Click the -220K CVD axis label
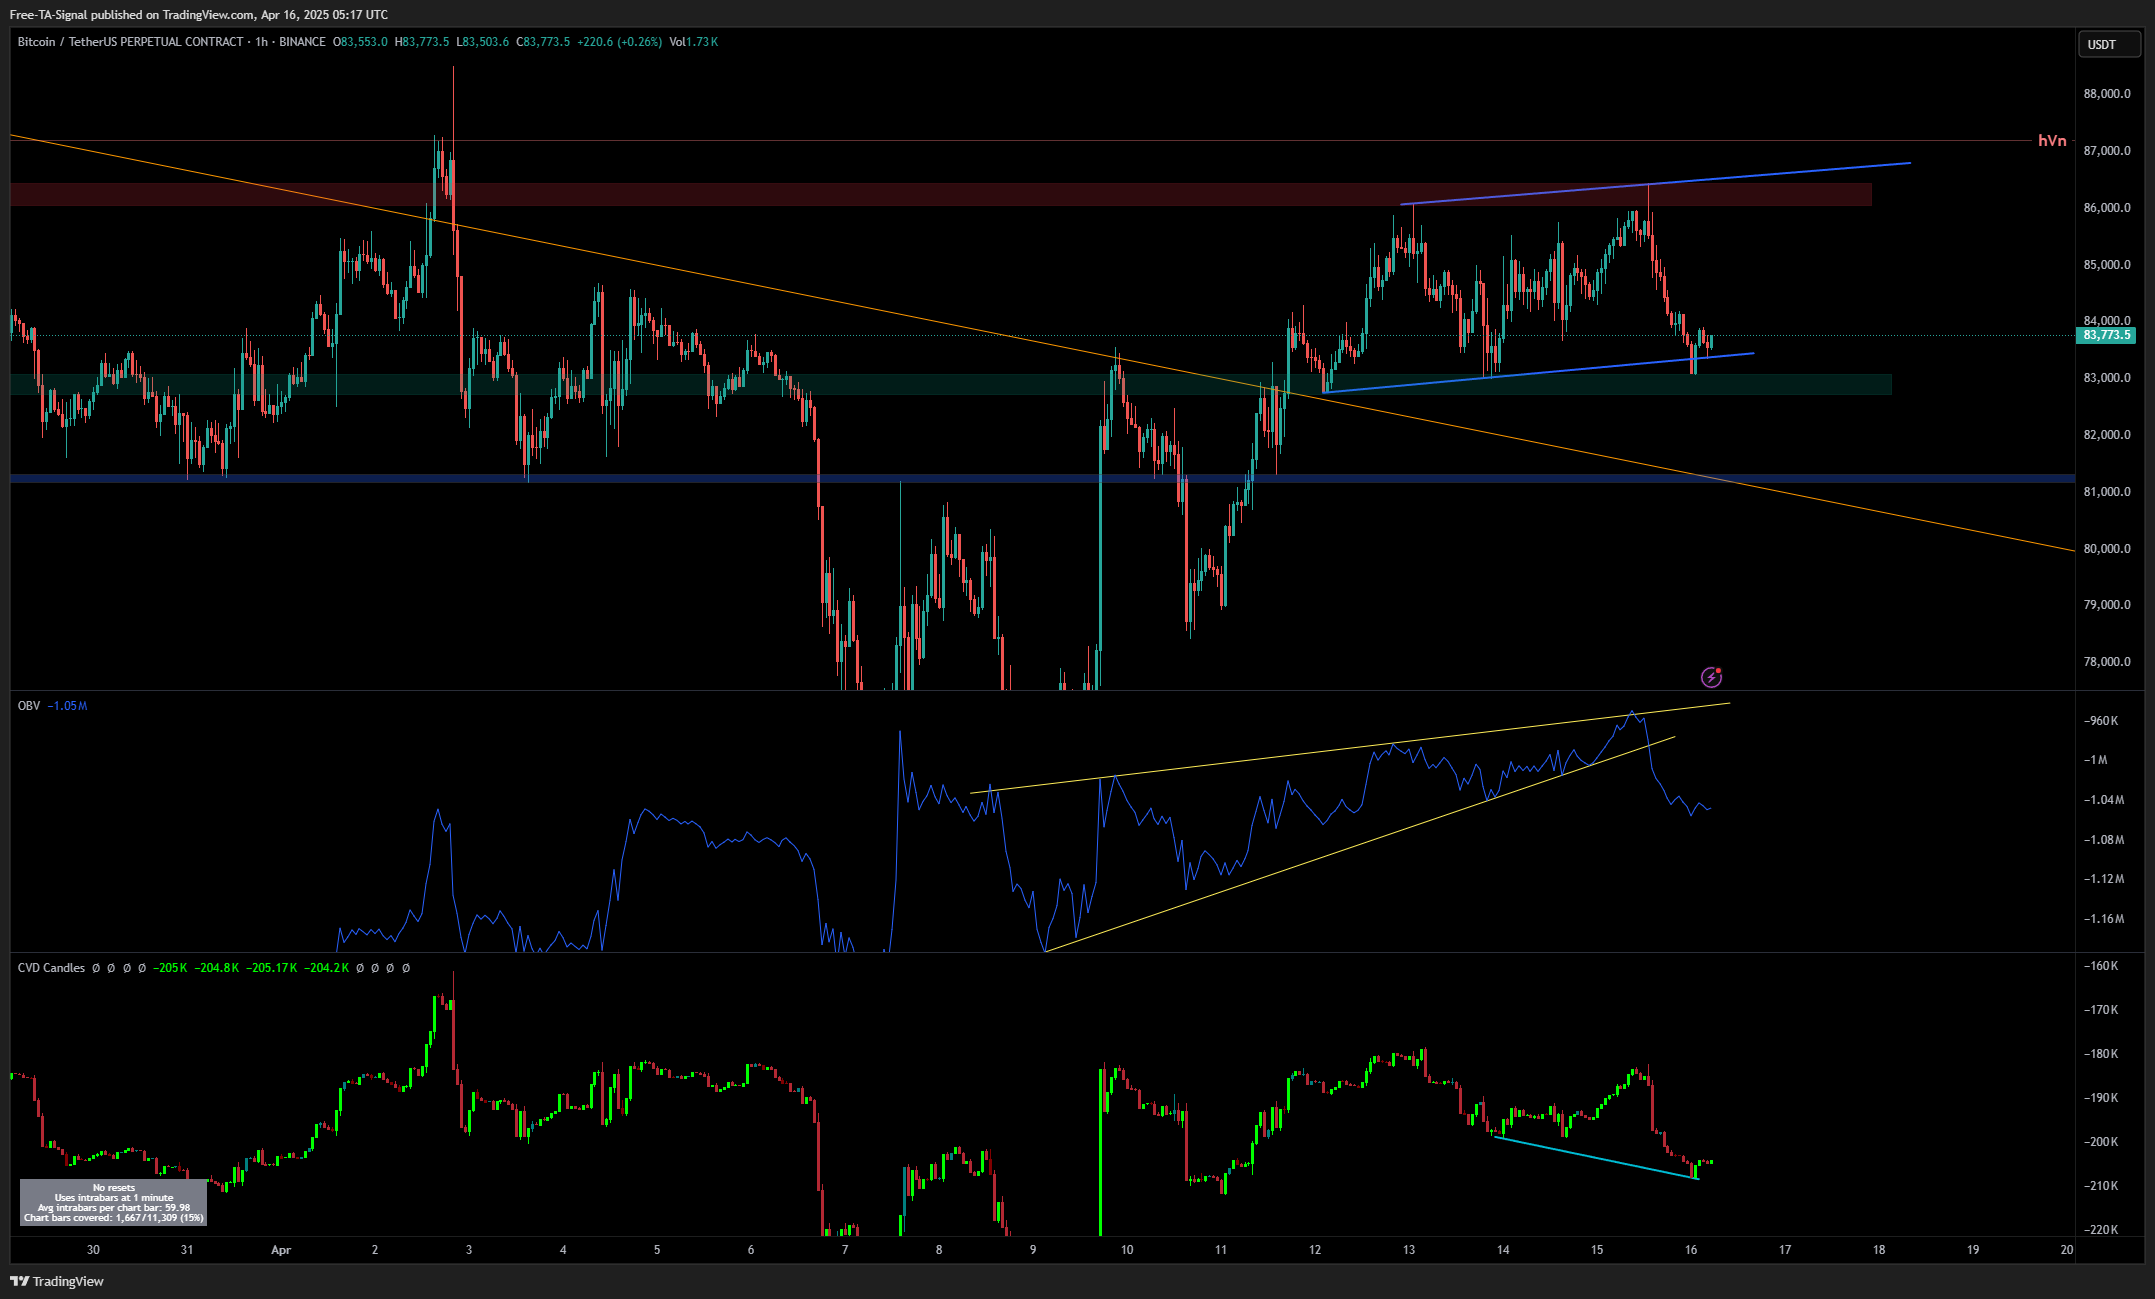 point(2101,1230)
